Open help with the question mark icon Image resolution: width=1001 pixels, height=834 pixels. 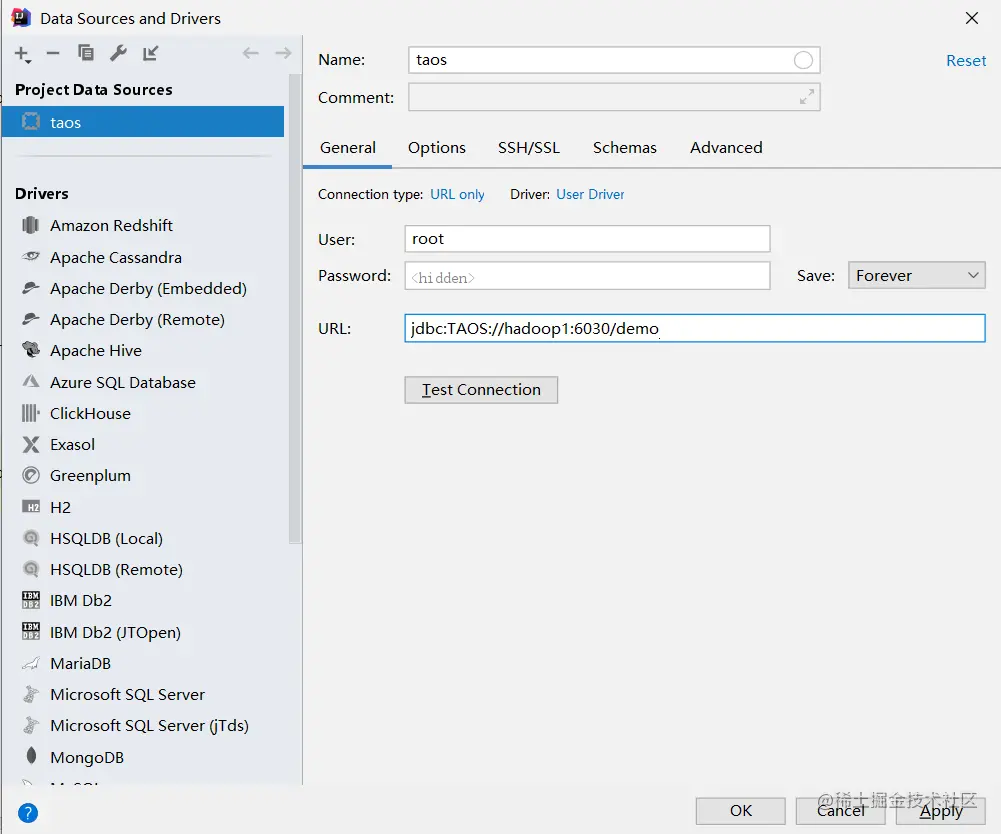(28, 813)
